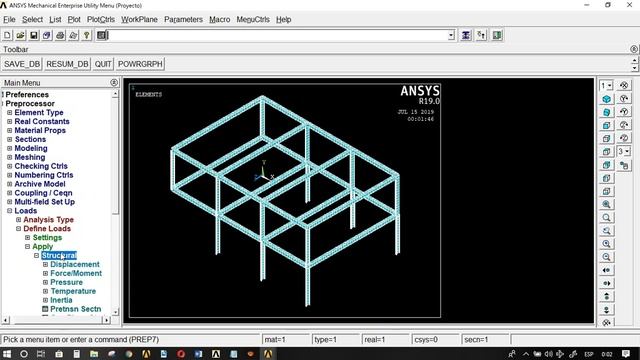Click the Pan Model Down arrow icon

click(x=607, y=310)
